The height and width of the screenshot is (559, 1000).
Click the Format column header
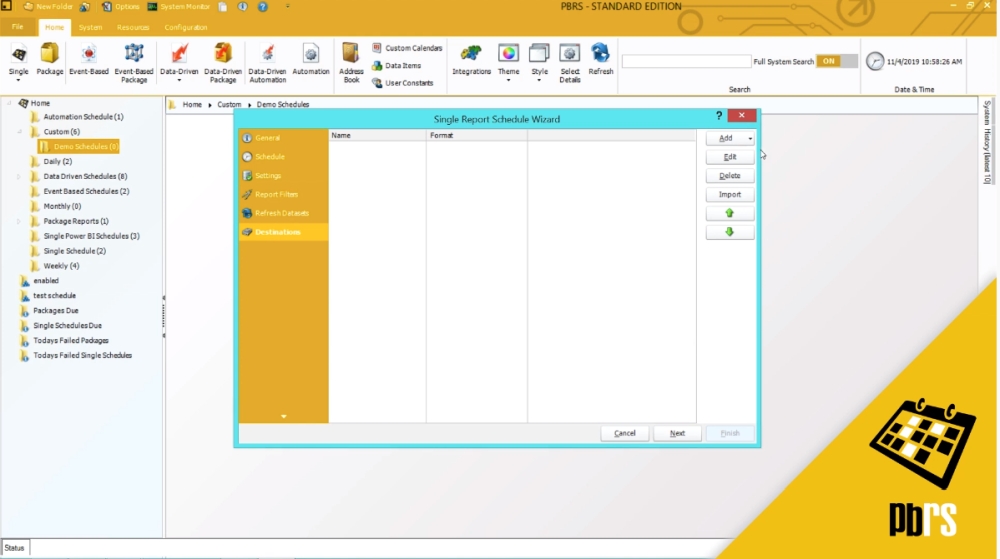pyautogui.click(x=477, y=135)
